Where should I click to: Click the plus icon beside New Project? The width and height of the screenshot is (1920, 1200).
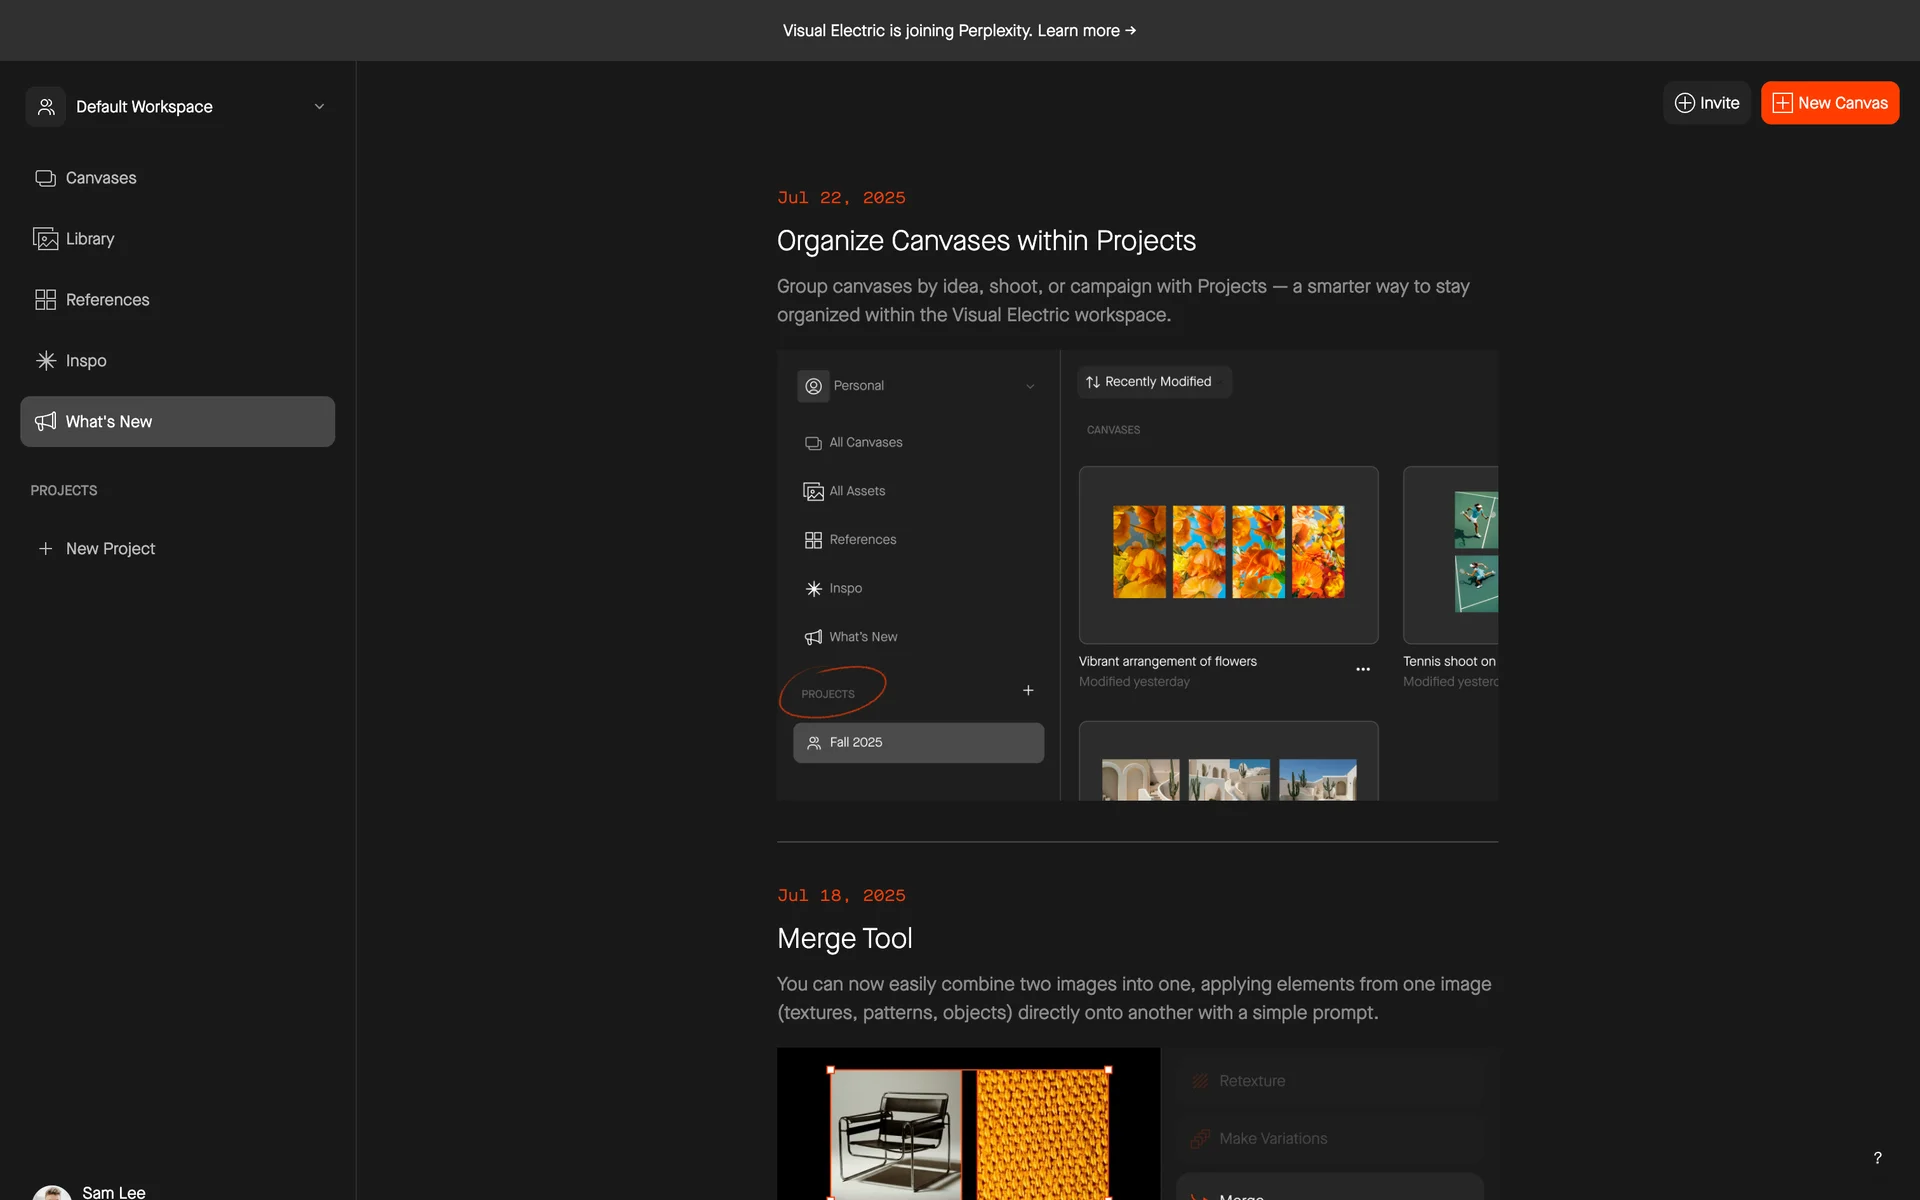[45, 549]
